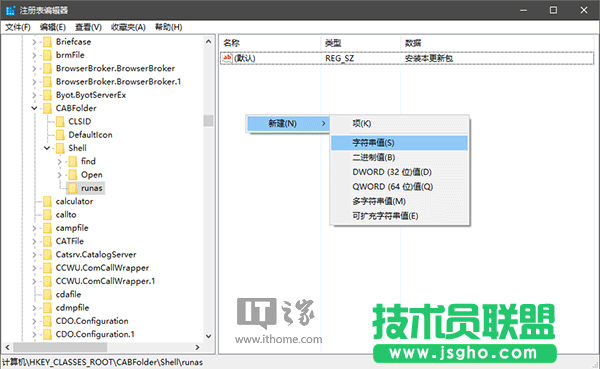Click the REG_SZ type cell
600x369 pixels.
tap(339, 58)
